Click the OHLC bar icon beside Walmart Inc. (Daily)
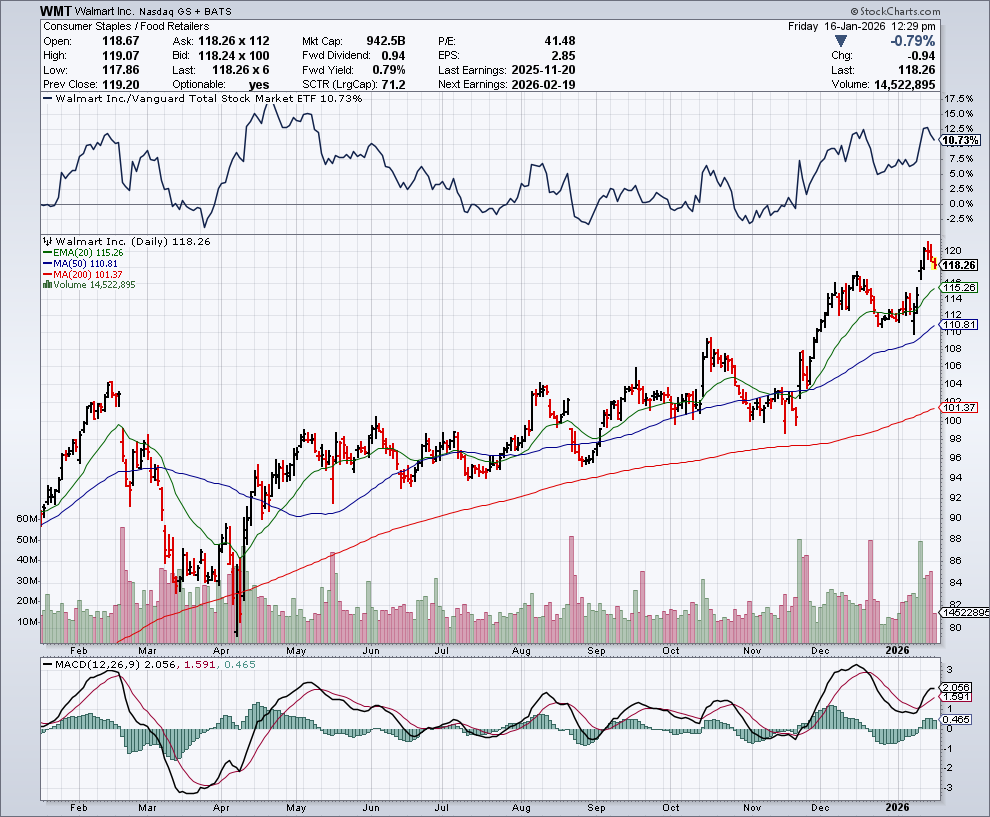This screenshot has width=990, height=817. coord(45,242)
